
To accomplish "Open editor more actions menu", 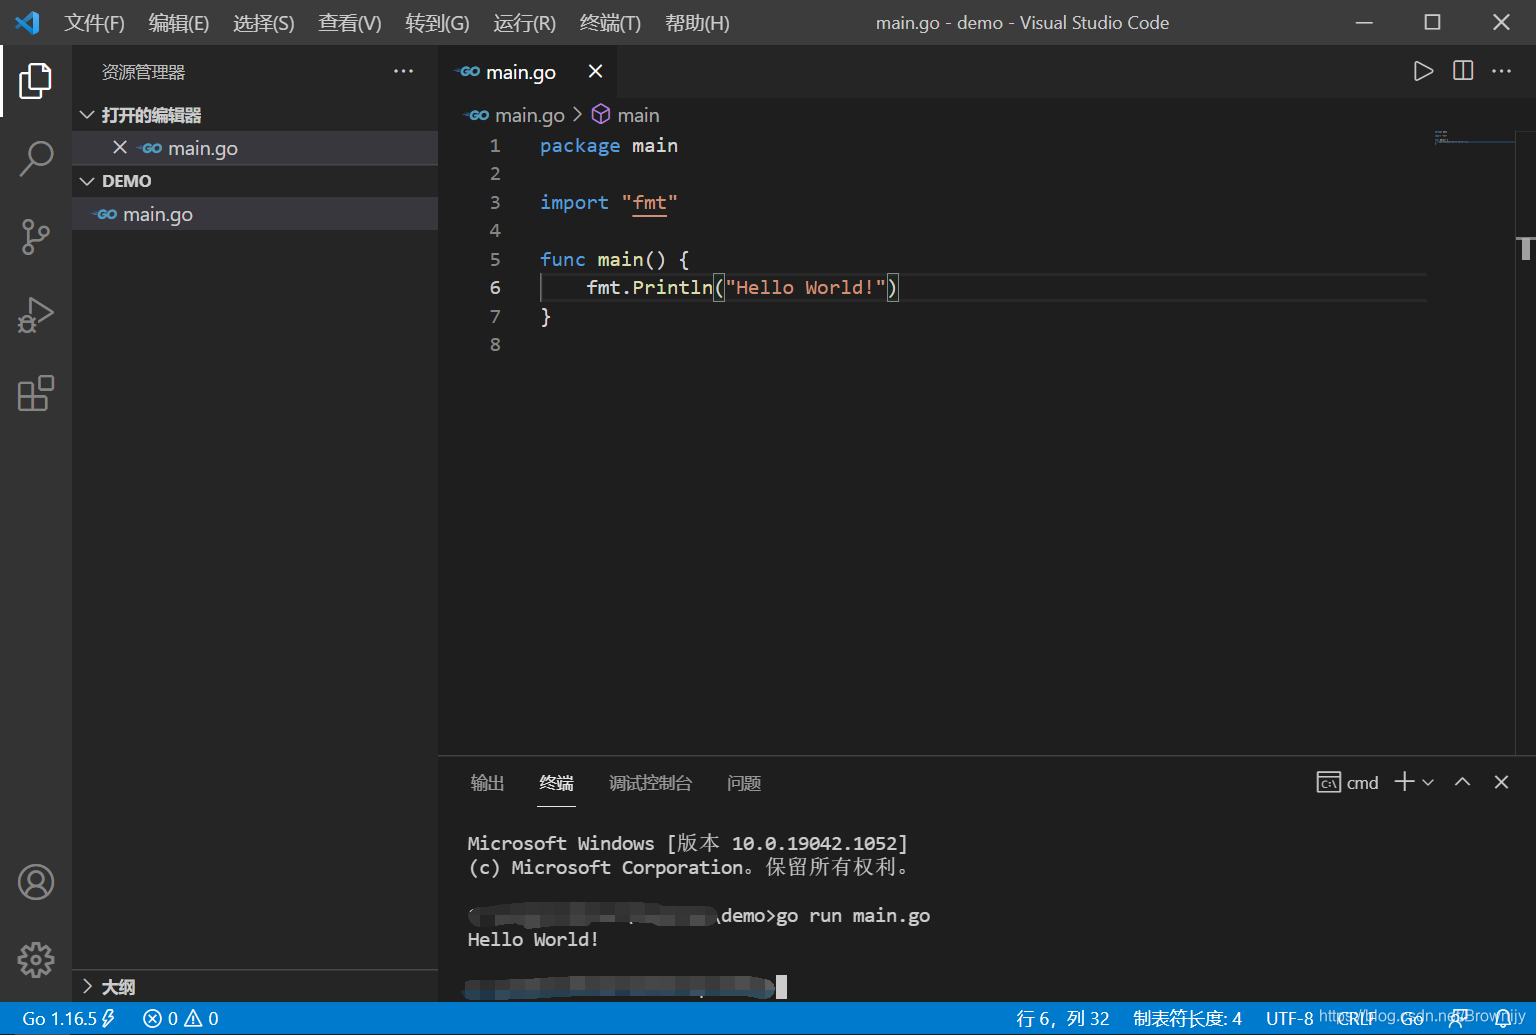I will coord(1502,71).
